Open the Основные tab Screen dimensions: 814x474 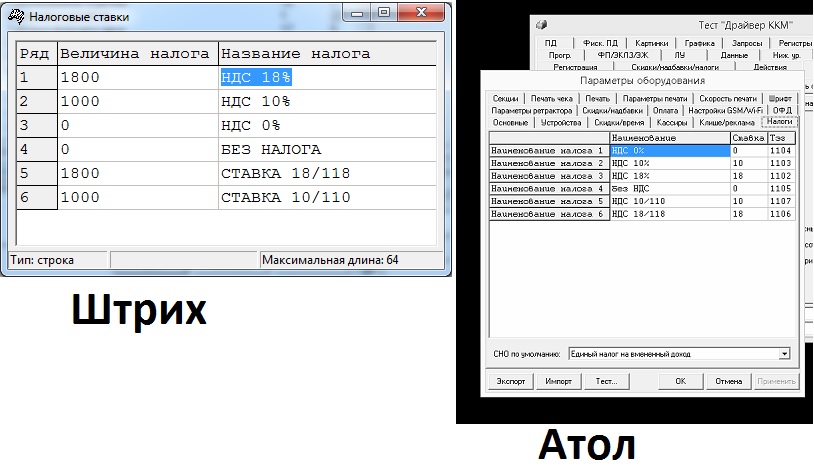(510, 123)
